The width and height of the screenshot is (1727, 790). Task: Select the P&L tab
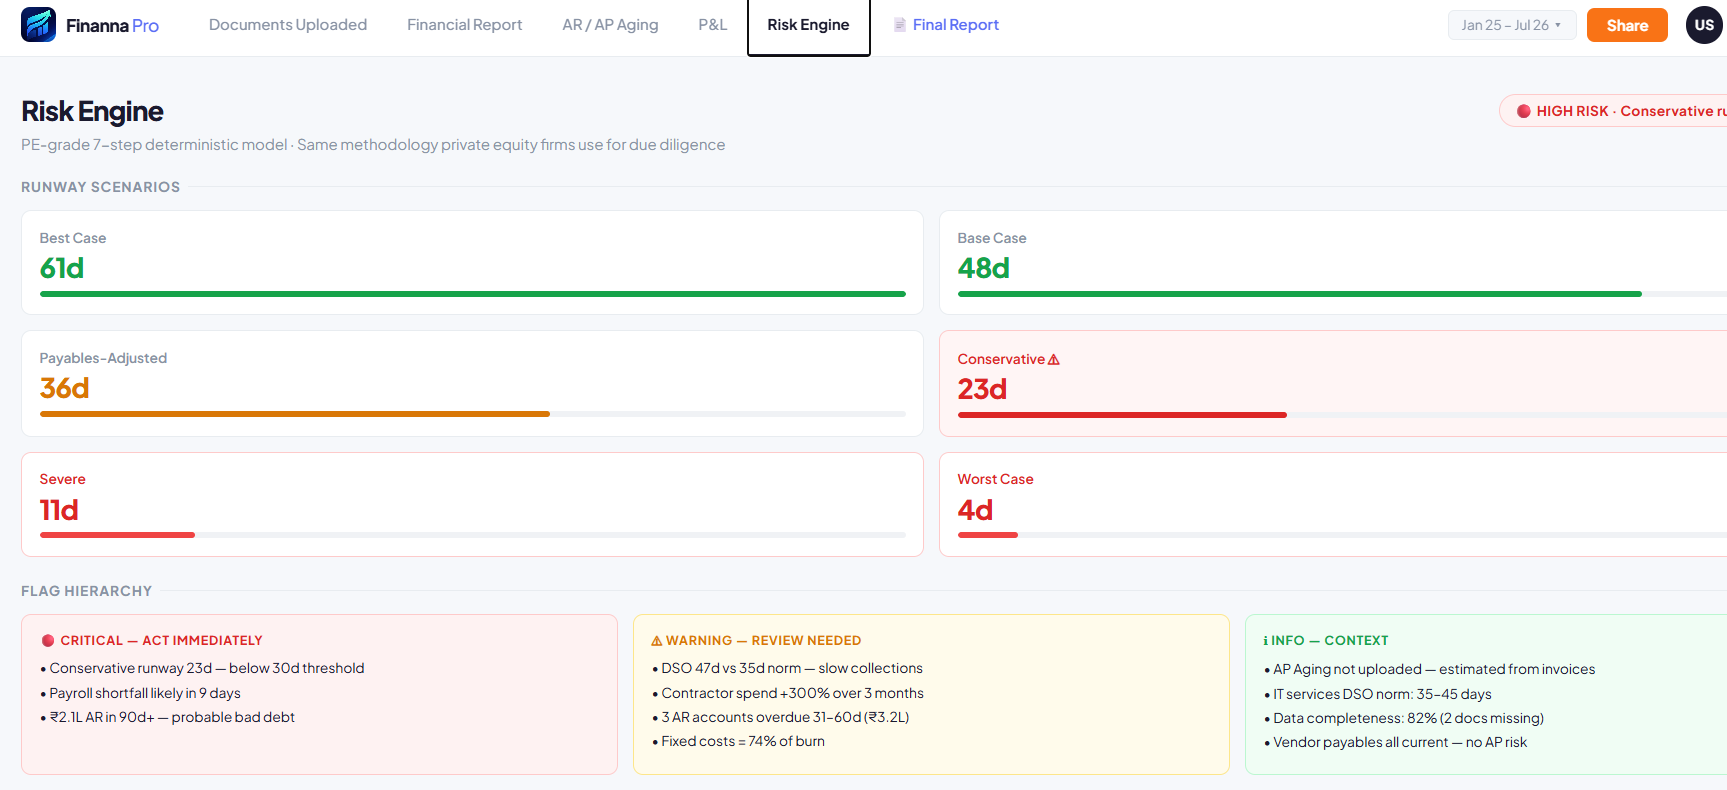click(x=713, y=25)
